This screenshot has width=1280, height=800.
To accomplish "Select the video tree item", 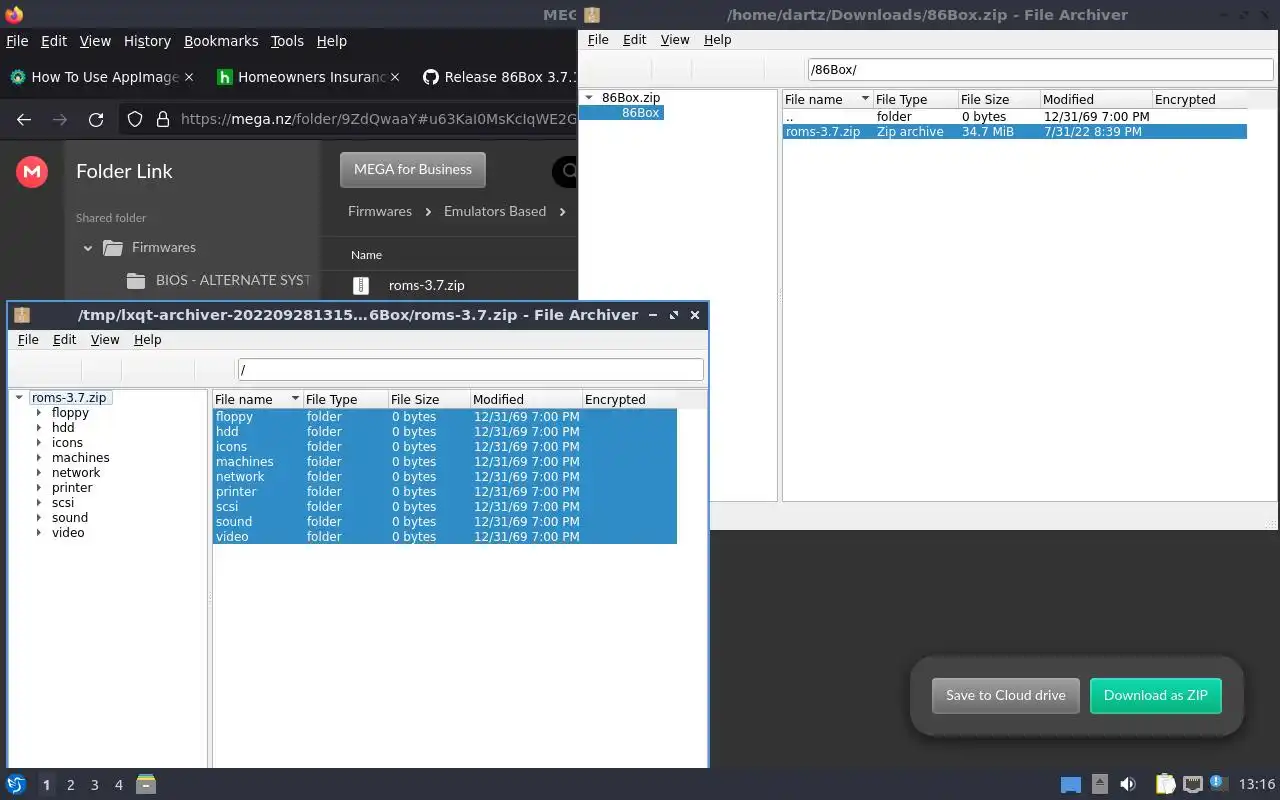I will (68, 533).
